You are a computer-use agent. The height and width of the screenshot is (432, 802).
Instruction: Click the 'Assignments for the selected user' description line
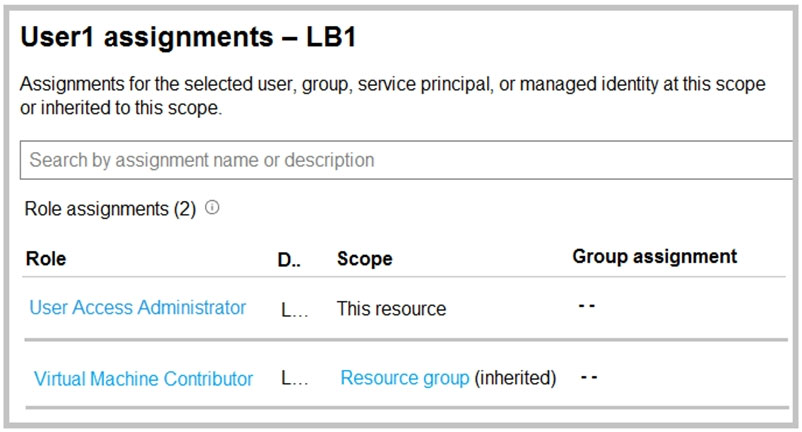392,85
